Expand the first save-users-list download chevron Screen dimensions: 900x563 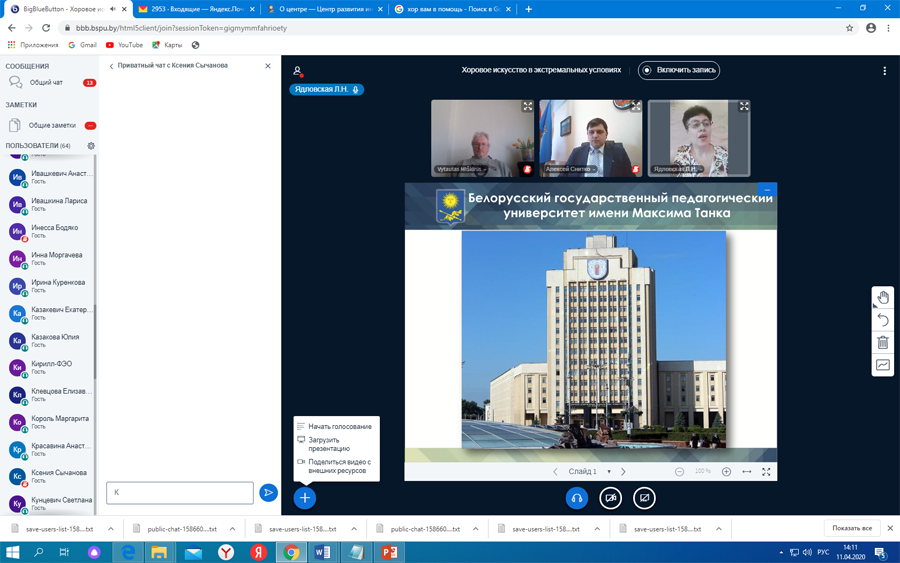coord(111,529)
